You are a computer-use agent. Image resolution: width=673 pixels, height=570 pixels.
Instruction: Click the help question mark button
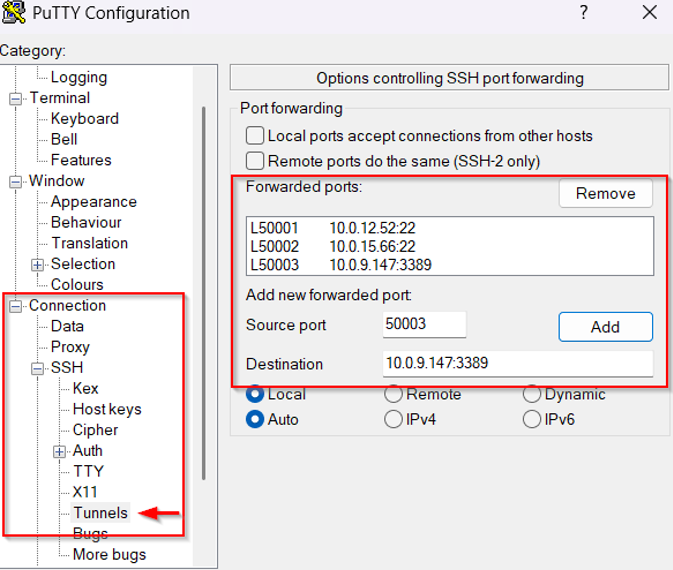584,13
